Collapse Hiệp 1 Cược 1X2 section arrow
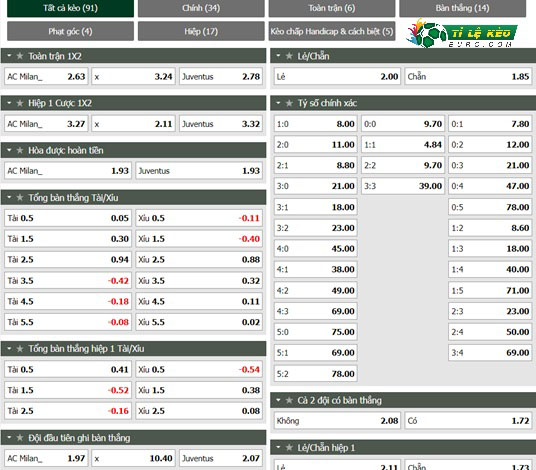The image size is (536, 470). [x=9, y=103]
